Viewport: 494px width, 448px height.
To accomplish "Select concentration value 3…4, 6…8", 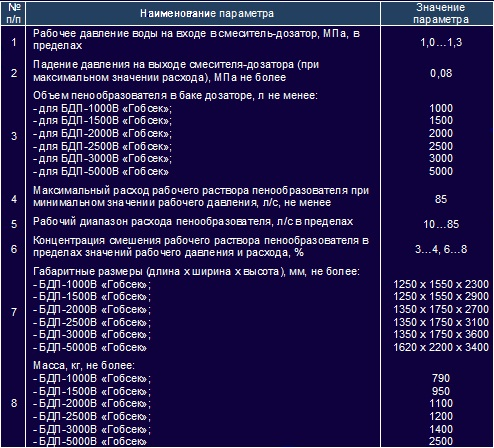I will tap(441, 249).
